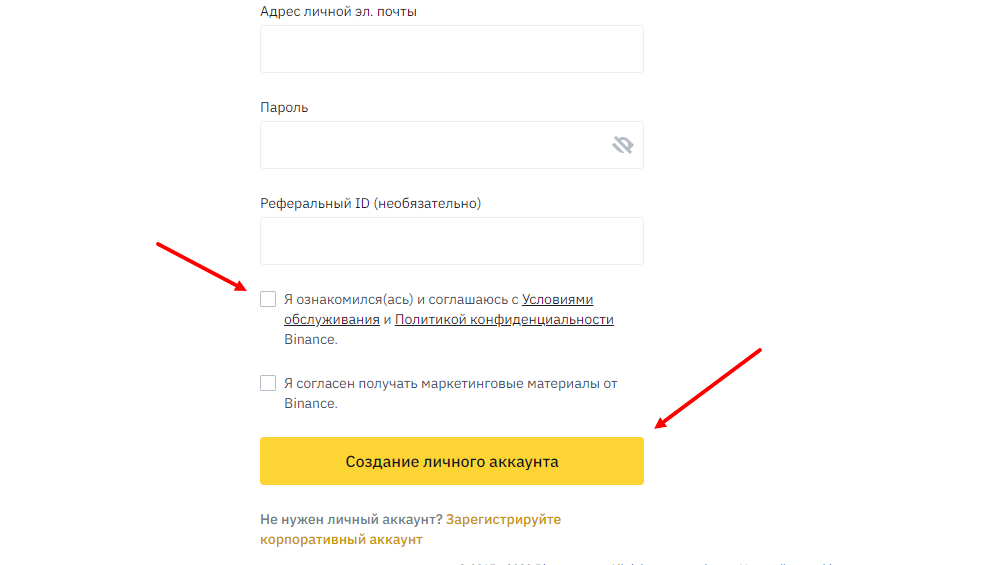Click the Пароль field label
This screenshot has height=565, width=1000.
coord(284,107)
